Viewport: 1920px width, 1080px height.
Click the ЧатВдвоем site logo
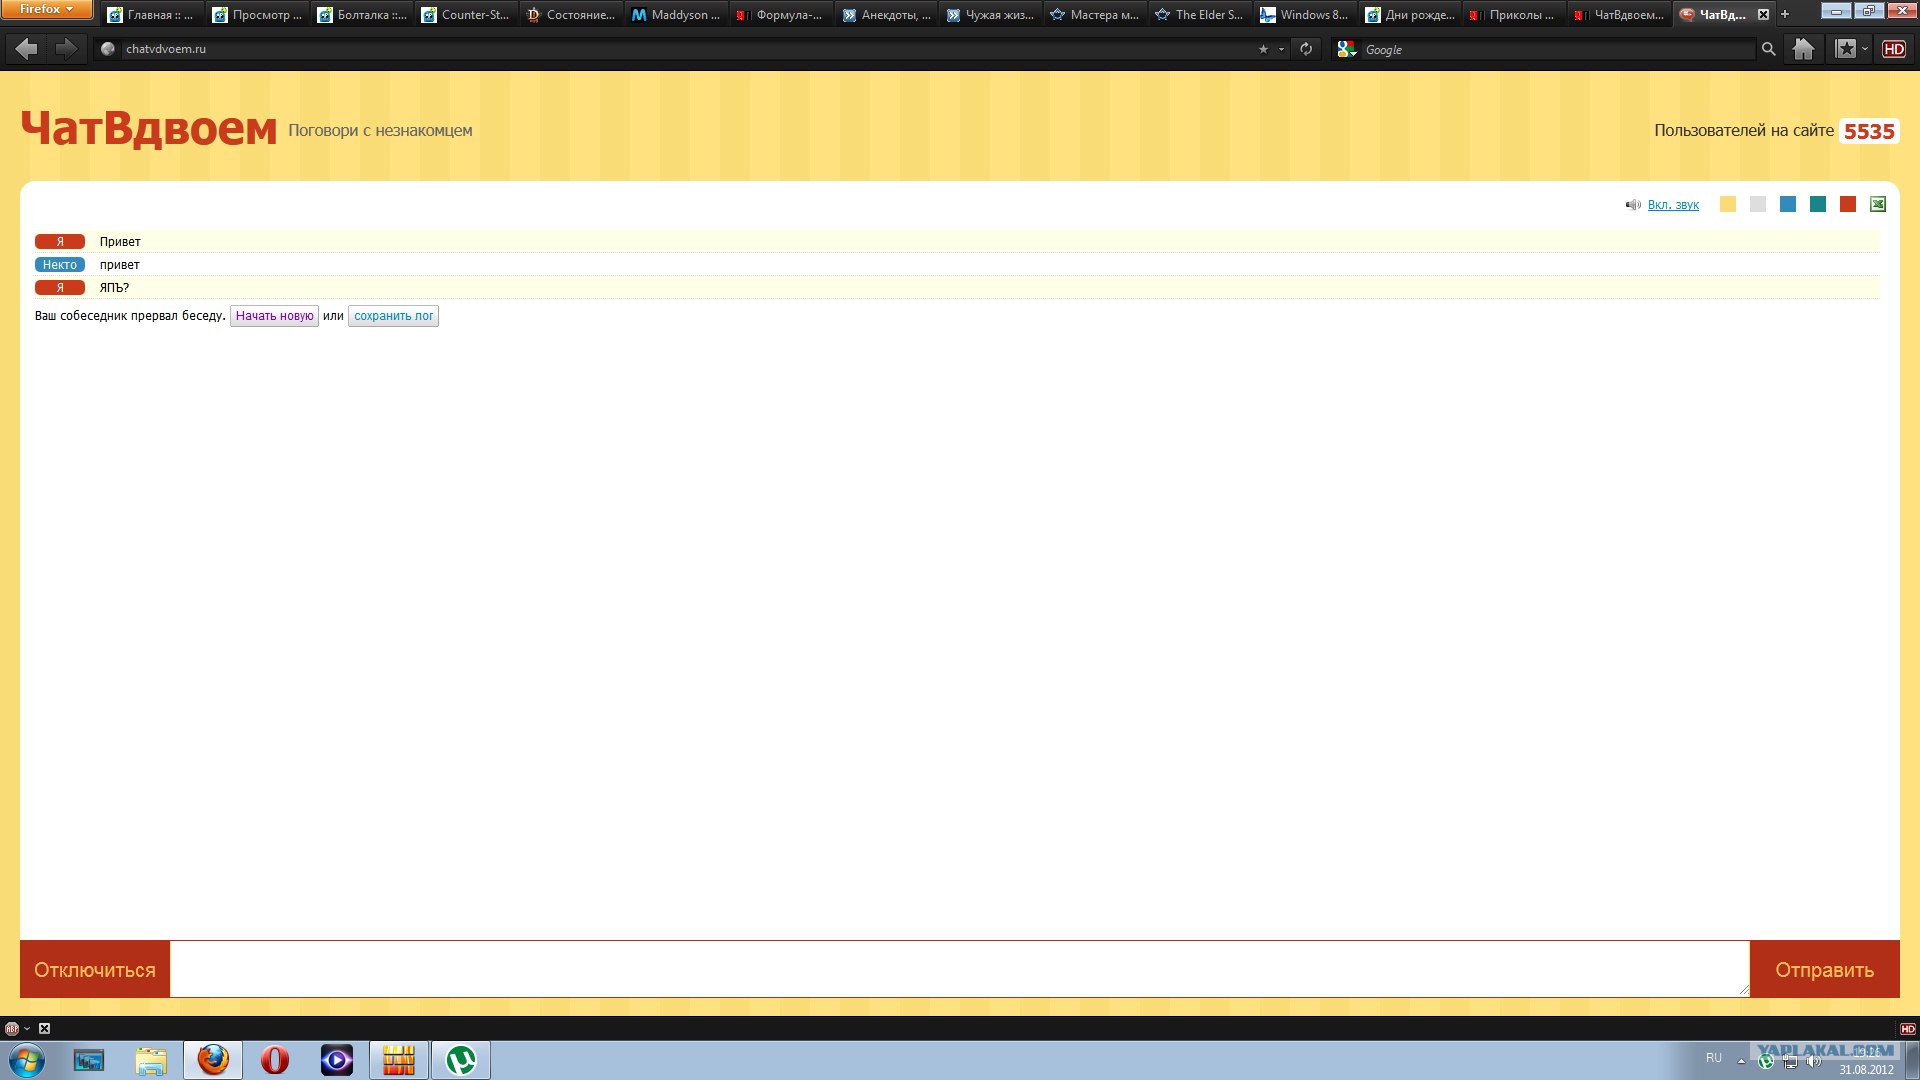point(148,129)
